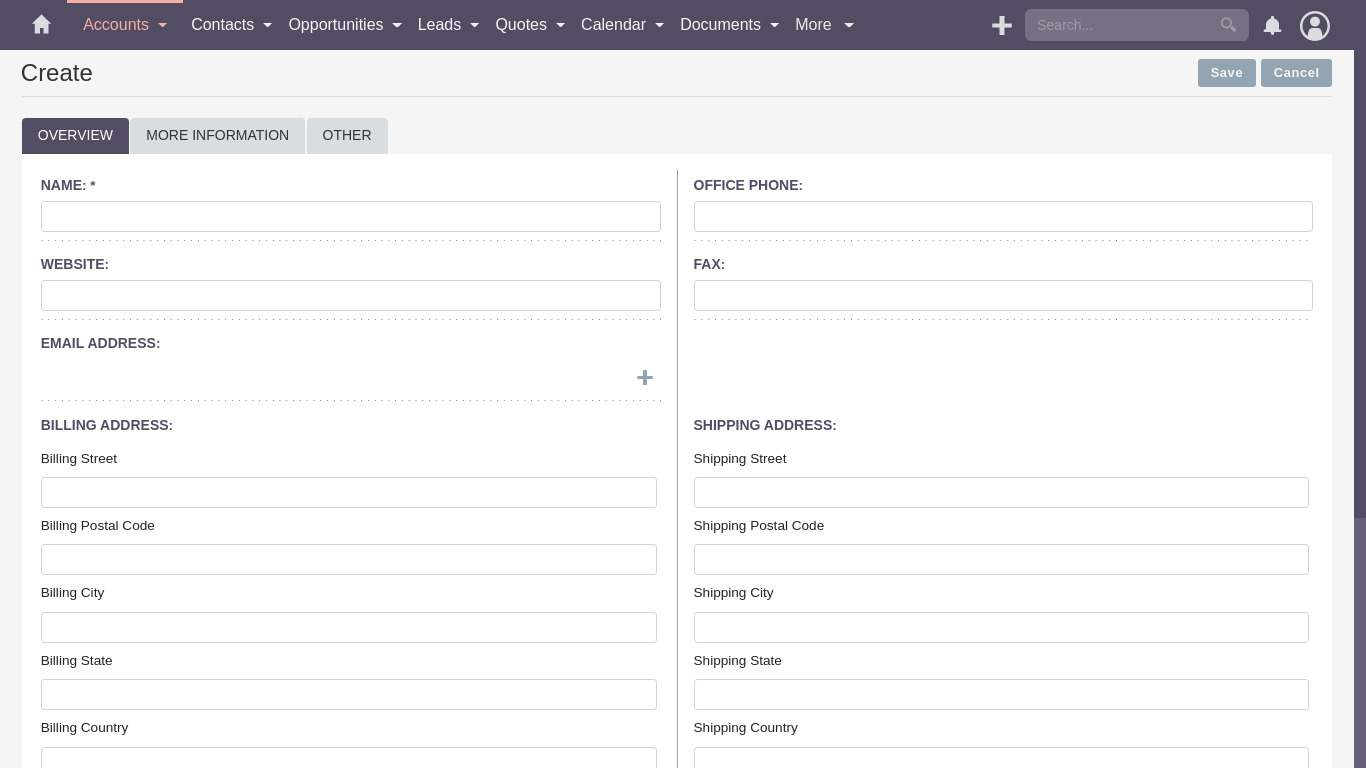Switch to the More Information tab
The image size is (1366, 768).
(217, 135)
